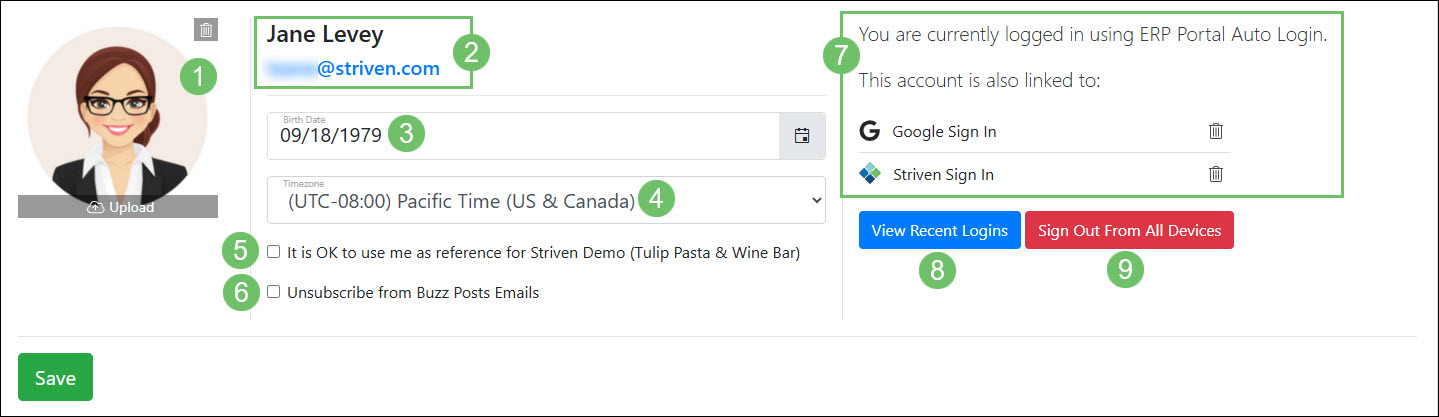Upload a new profile picture
The image size is (1439, 417).
(x=118, y=207)
